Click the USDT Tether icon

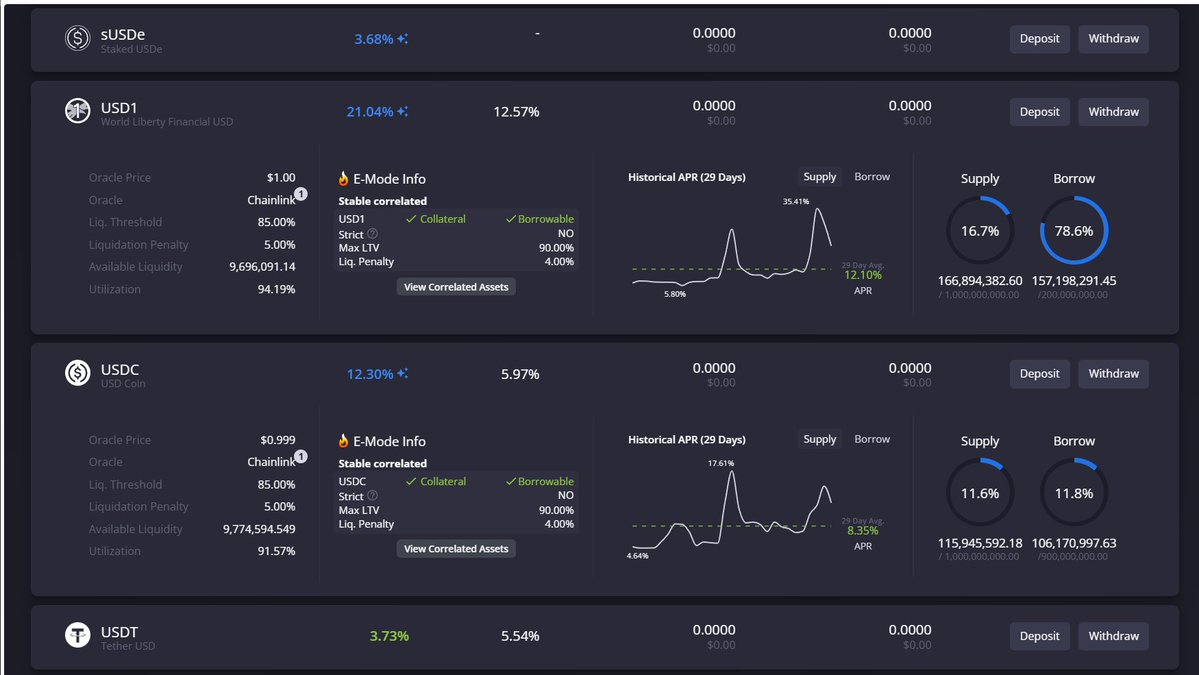tap(78, 635)
